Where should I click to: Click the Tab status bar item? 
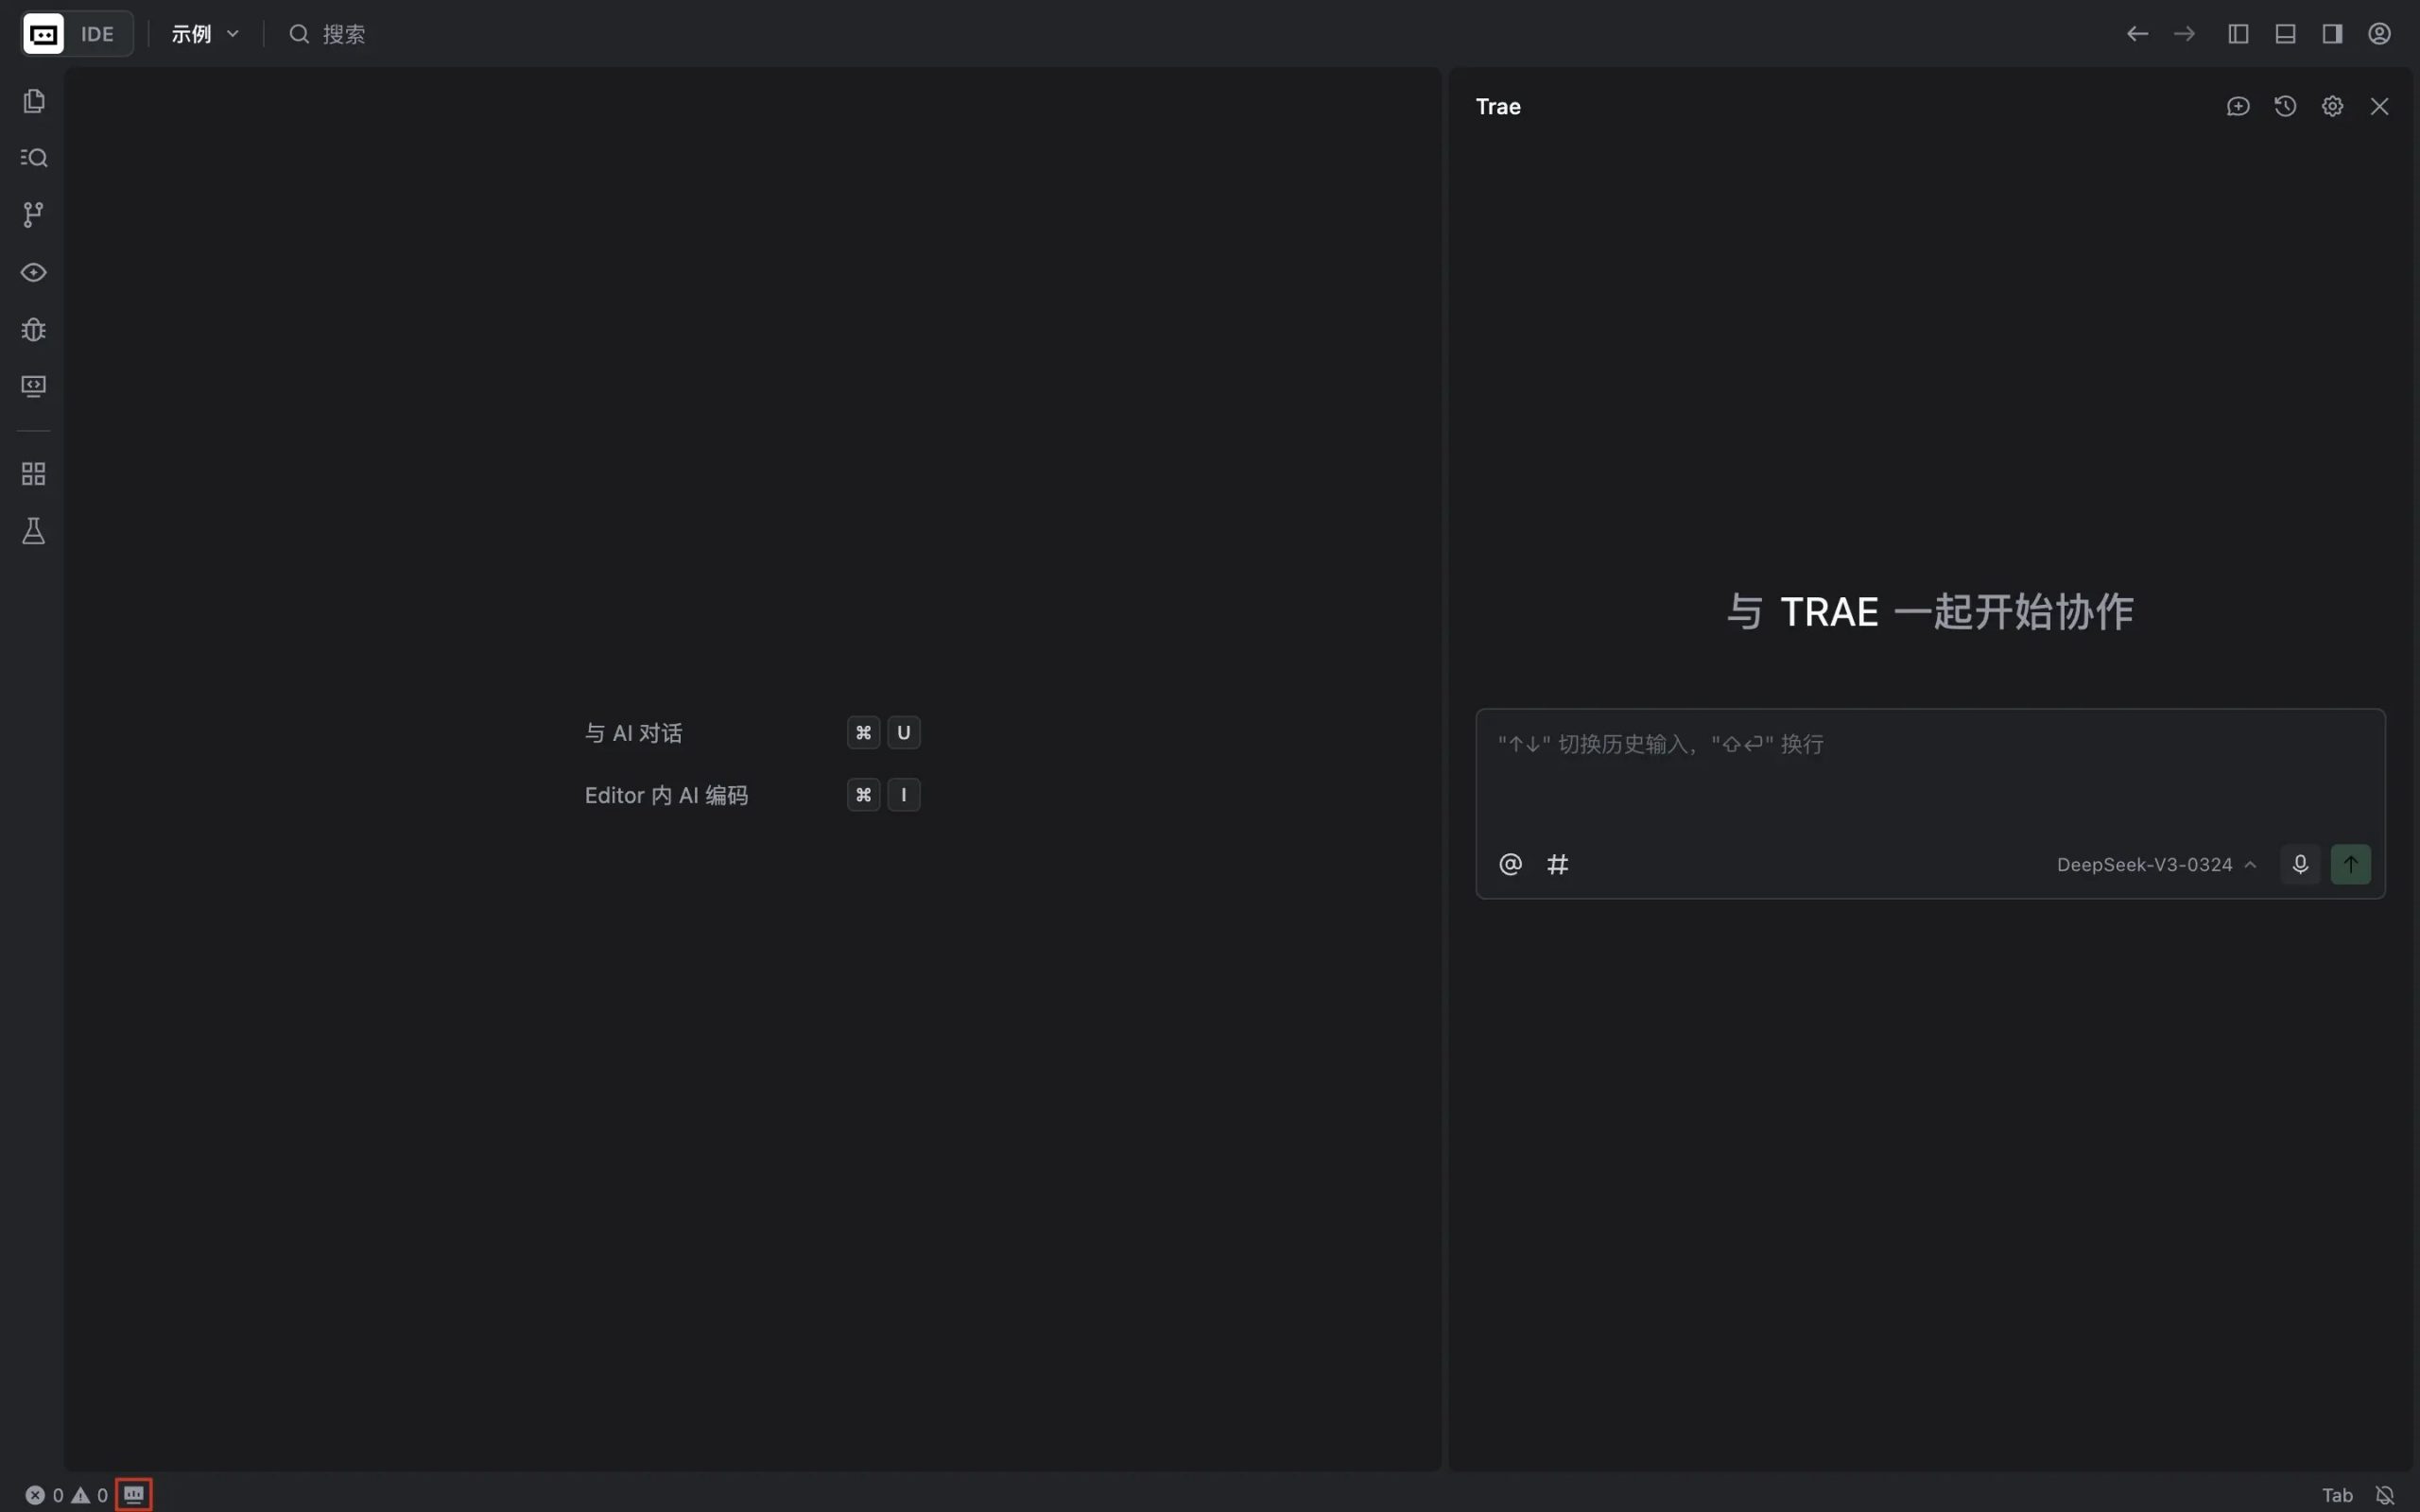(2337, 1495)
